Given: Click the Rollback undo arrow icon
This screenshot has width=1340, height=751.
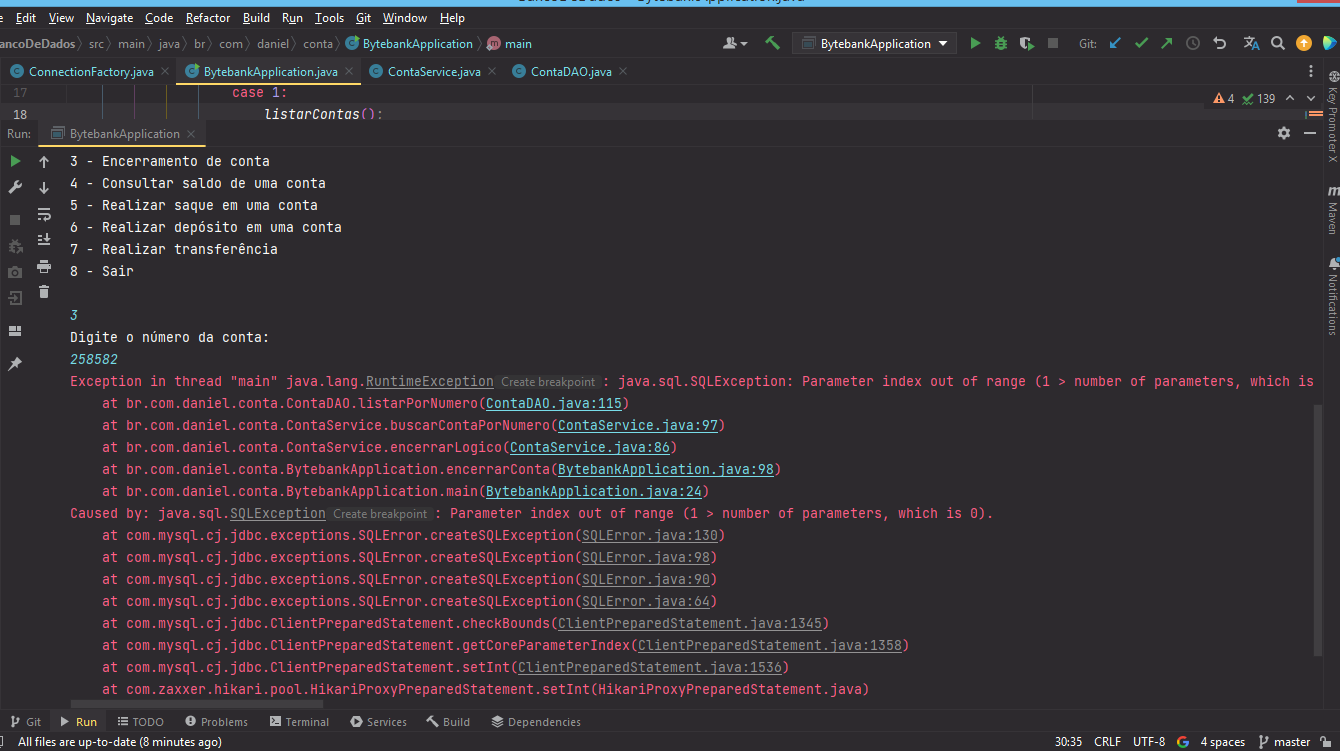Looking at the screenshot, I should 1219,44.
